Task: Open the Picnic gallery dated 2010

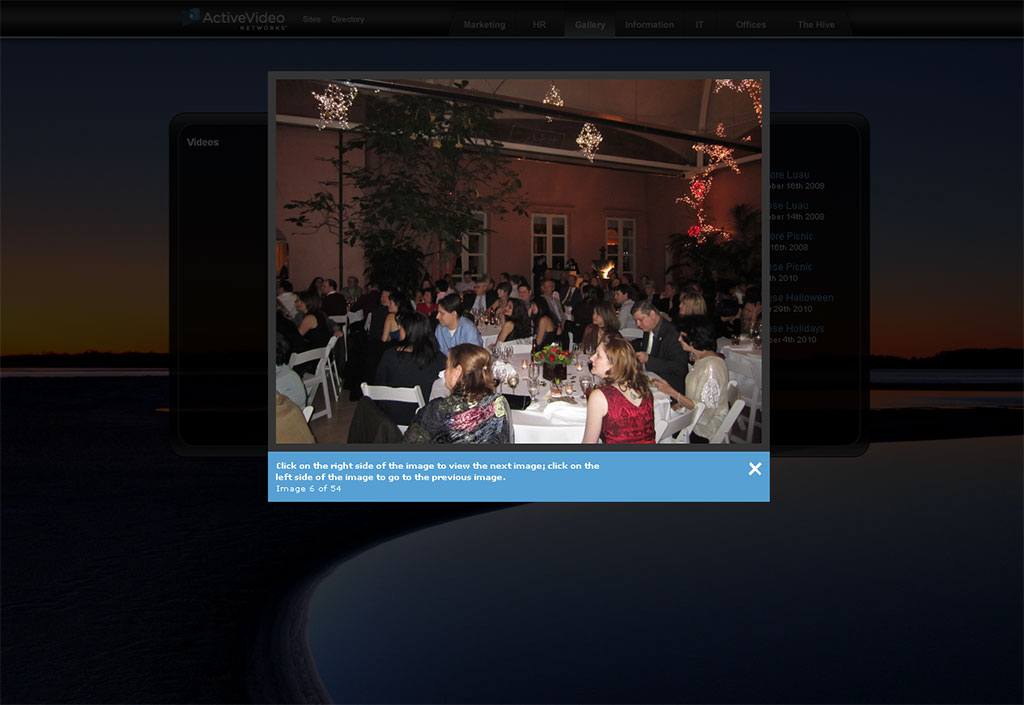Action: (x=792, y=267)
